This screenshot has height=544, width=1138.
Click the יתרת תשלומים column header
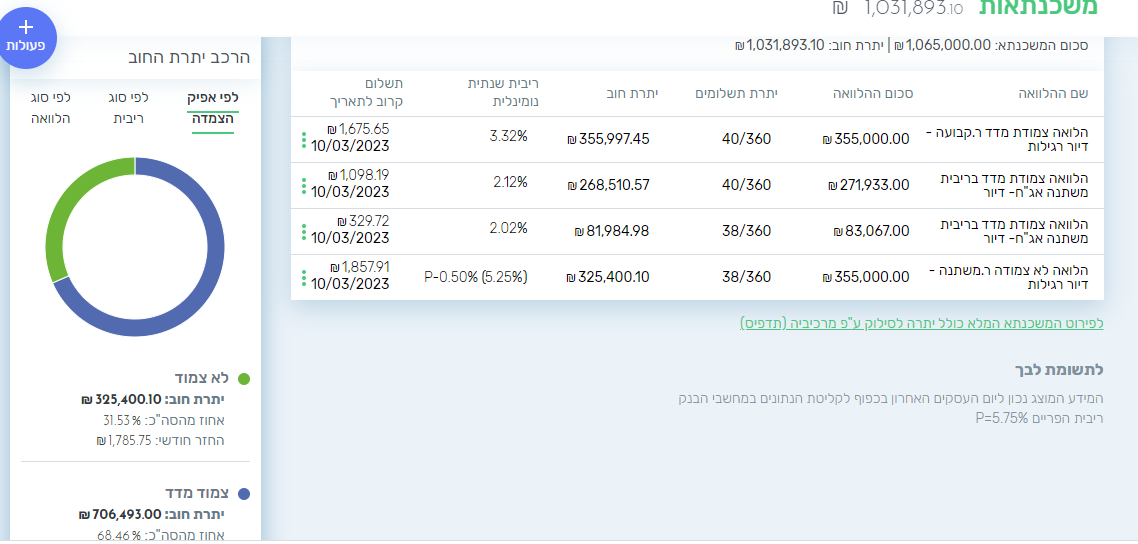(x=737, y=93)
